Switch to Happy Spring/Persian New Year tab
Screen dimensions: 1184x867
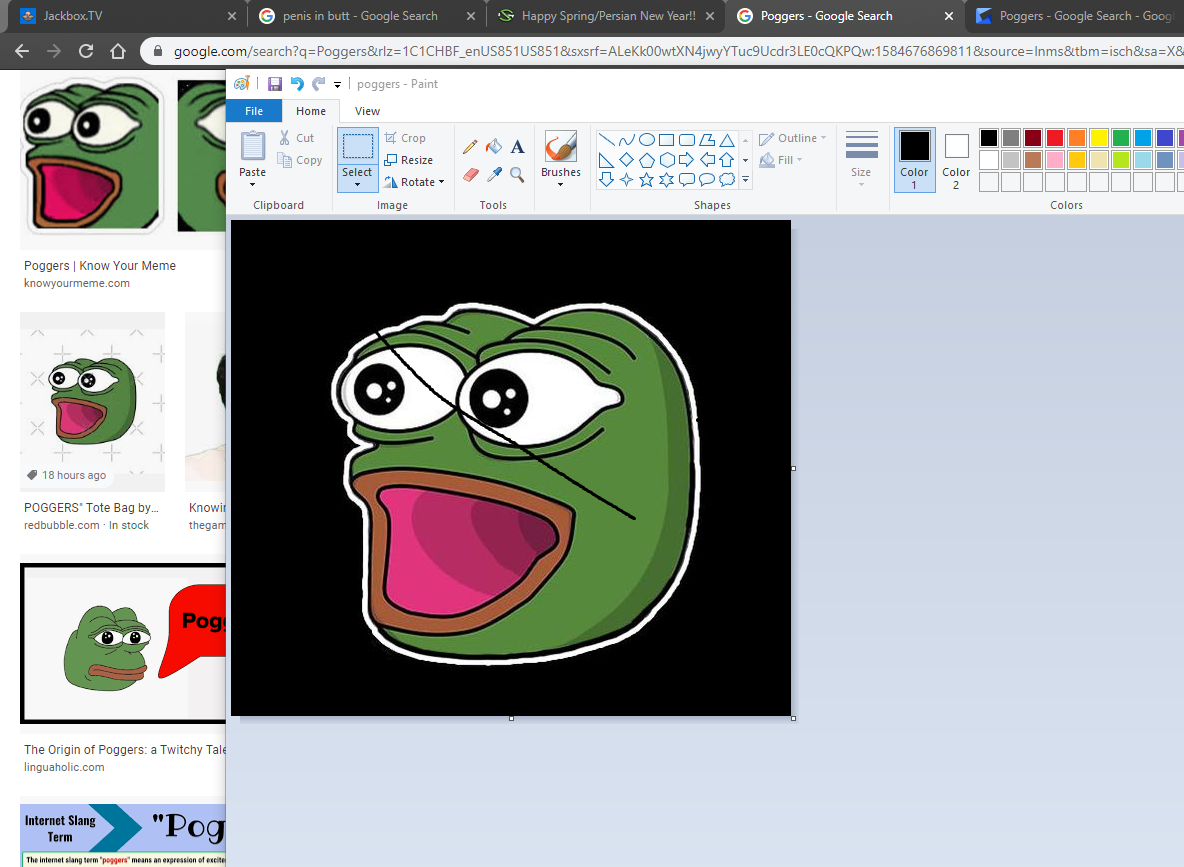[x=607, y=16]
